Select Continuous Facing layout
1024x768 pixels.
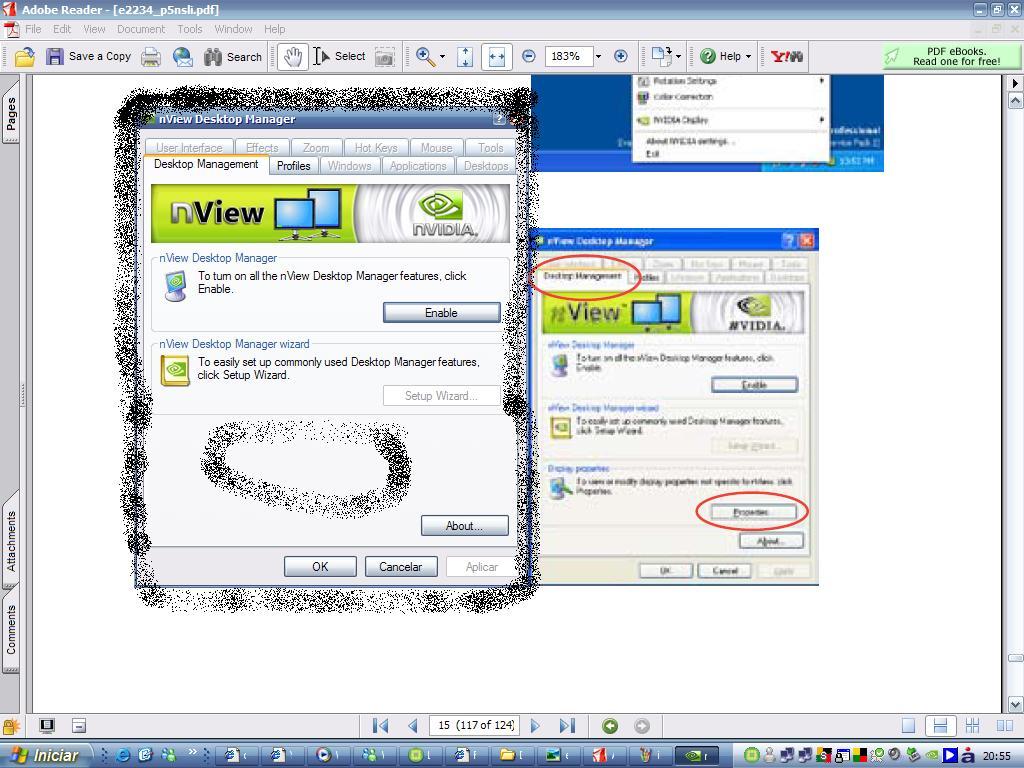(x=972, y=726)
